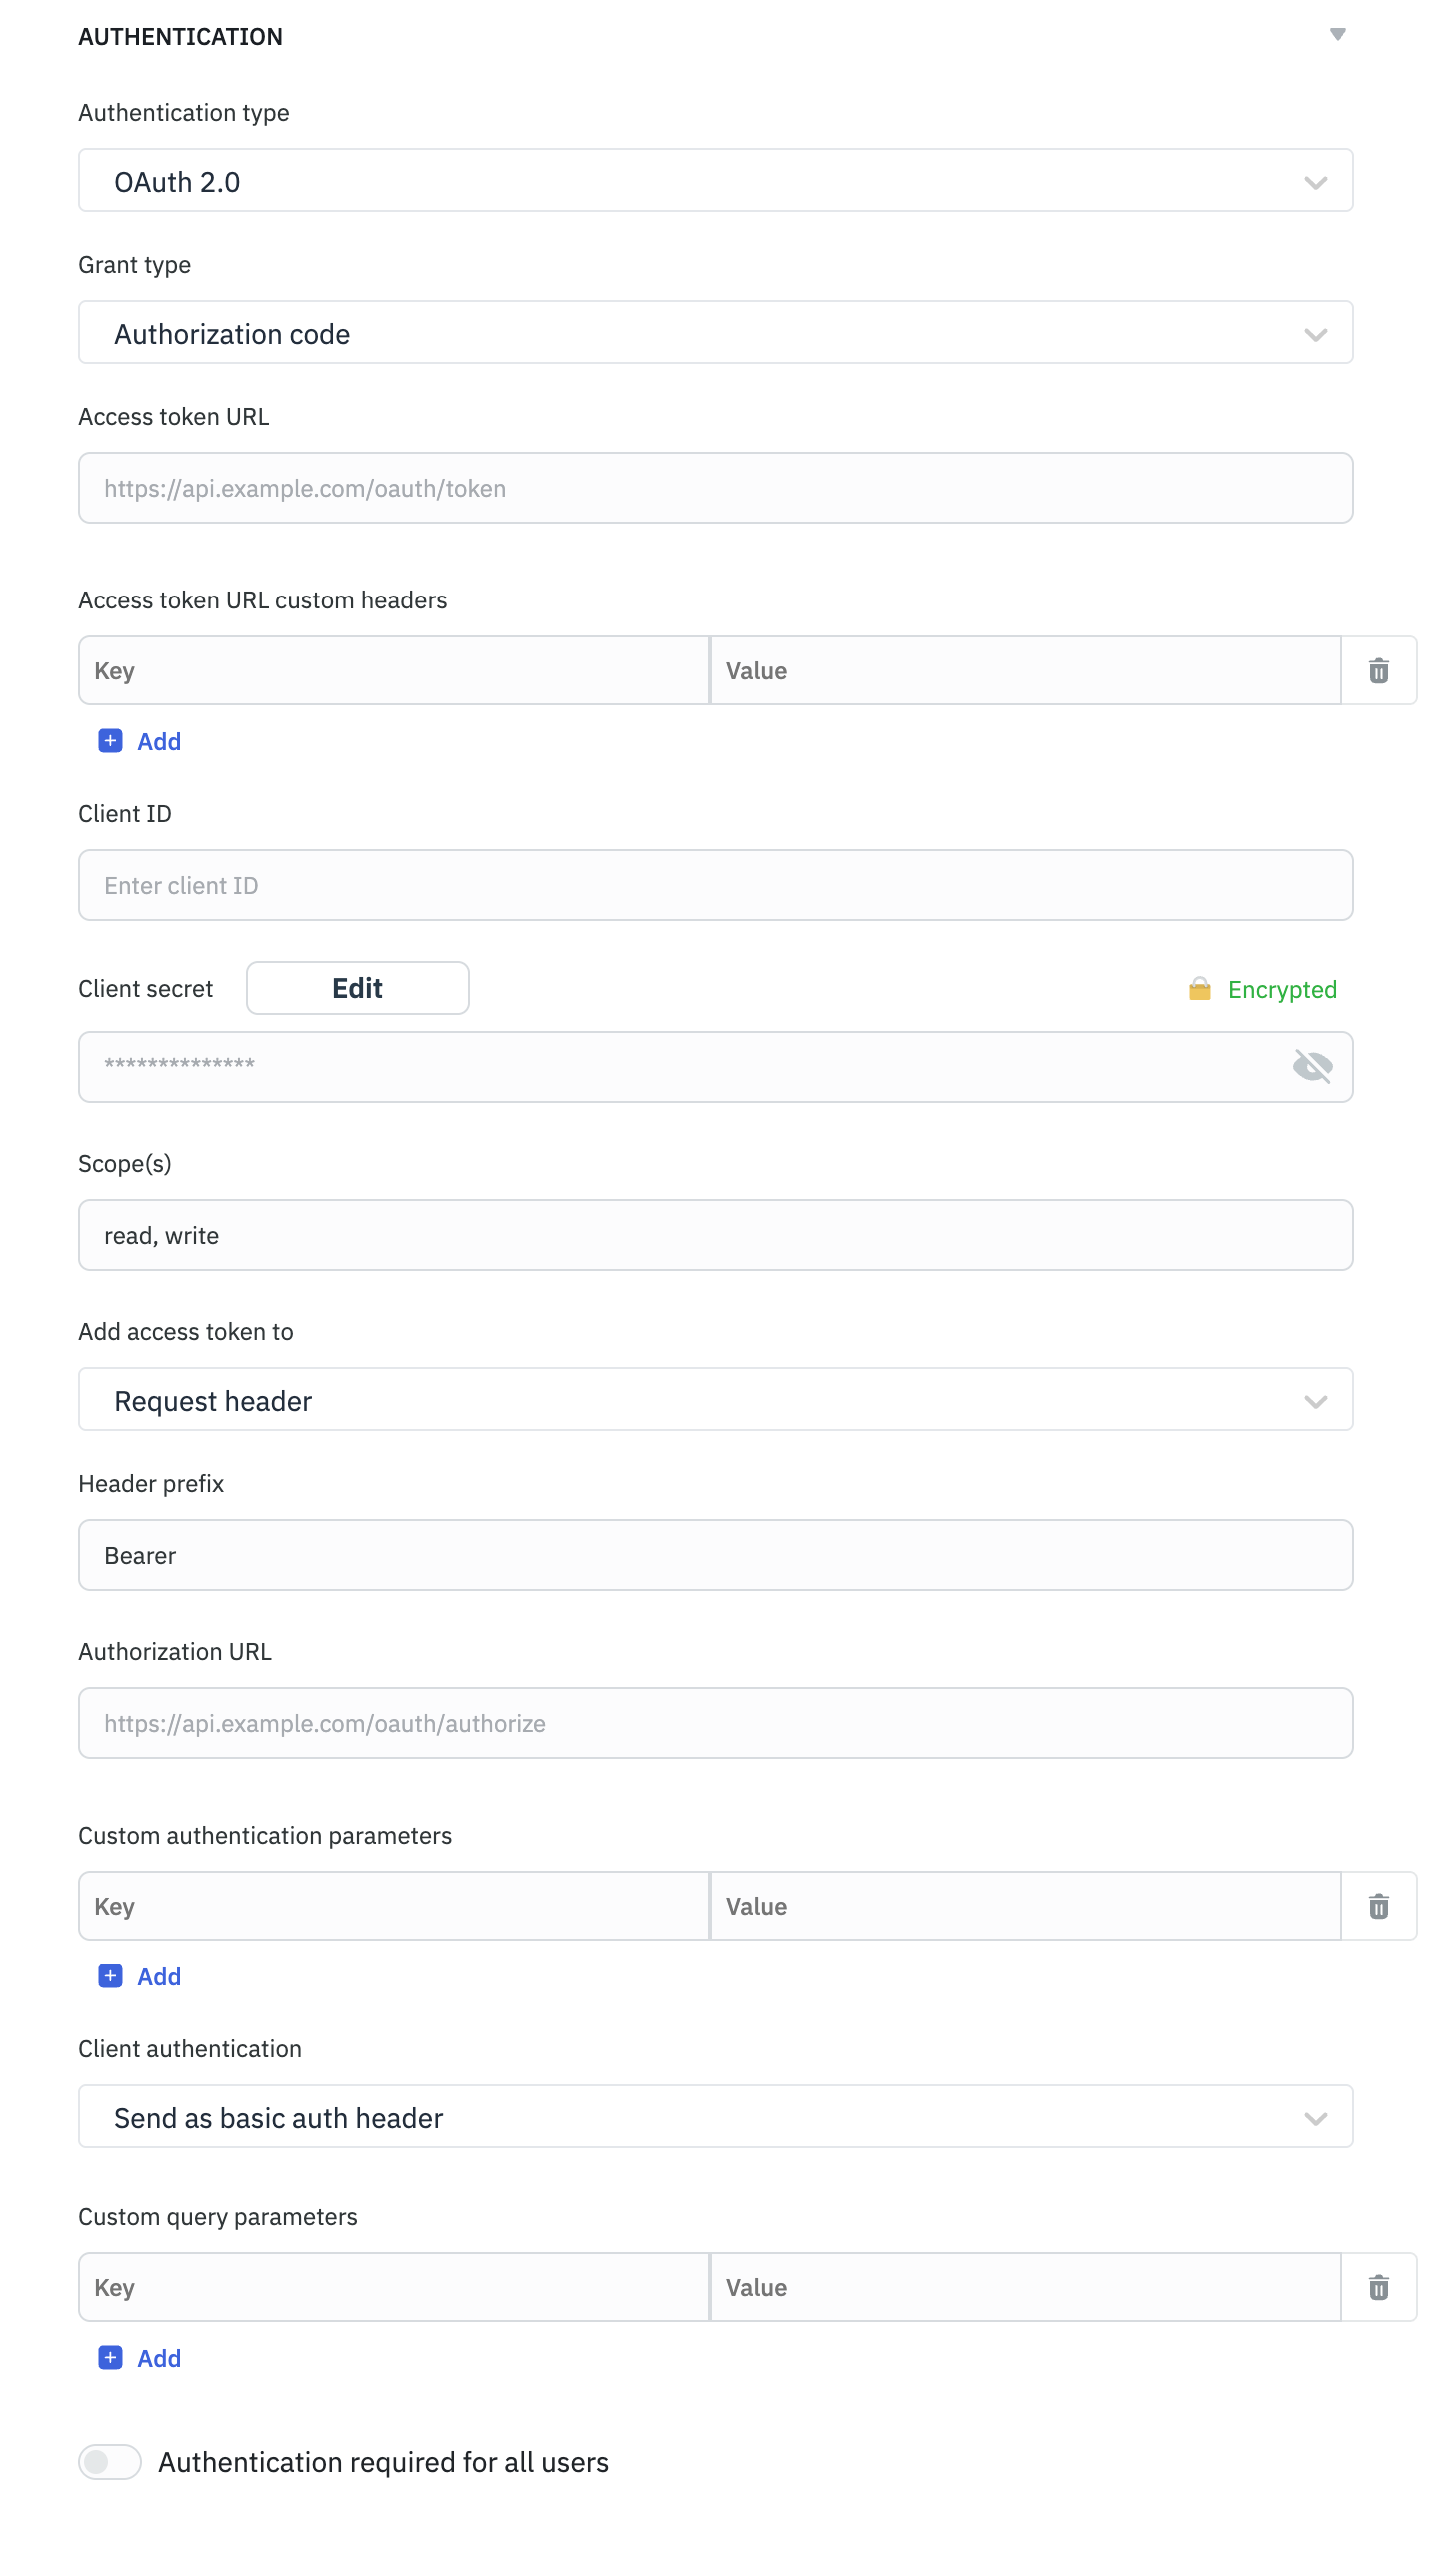The width and height of the screenshot is (1434, 2554).
Task: Delete the custom authentication parameters row
Action: tap(1378, 1906)
